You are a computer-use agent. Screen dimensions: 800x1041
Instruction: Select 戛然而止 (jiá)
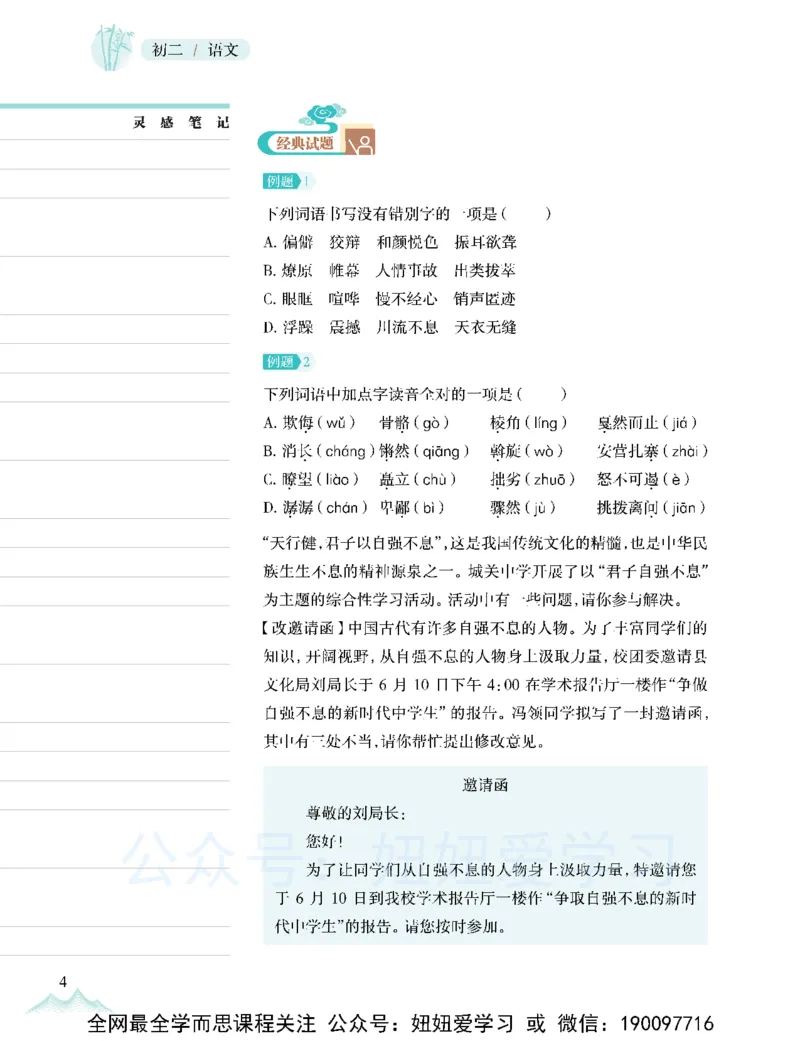[647, 423]
